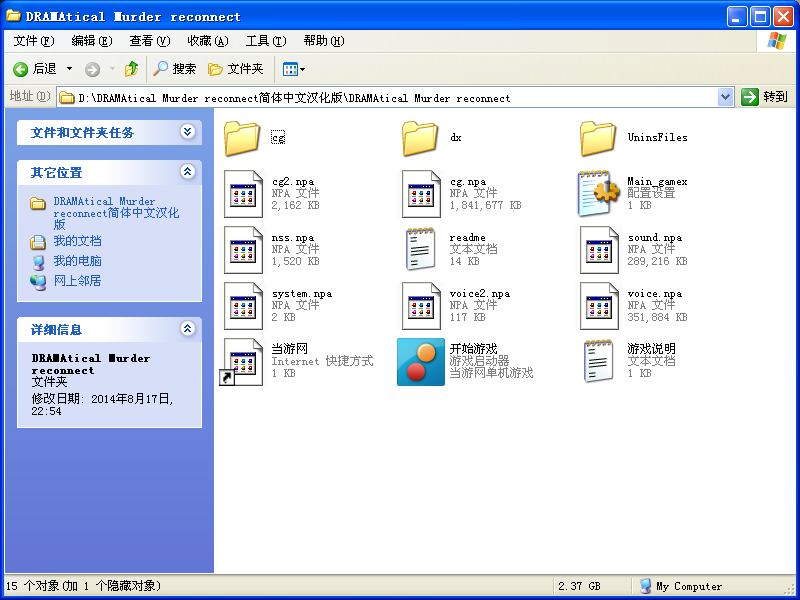Click the '游戏说明' file name label
Screen dimensions: 800x600
pos(652,349)
